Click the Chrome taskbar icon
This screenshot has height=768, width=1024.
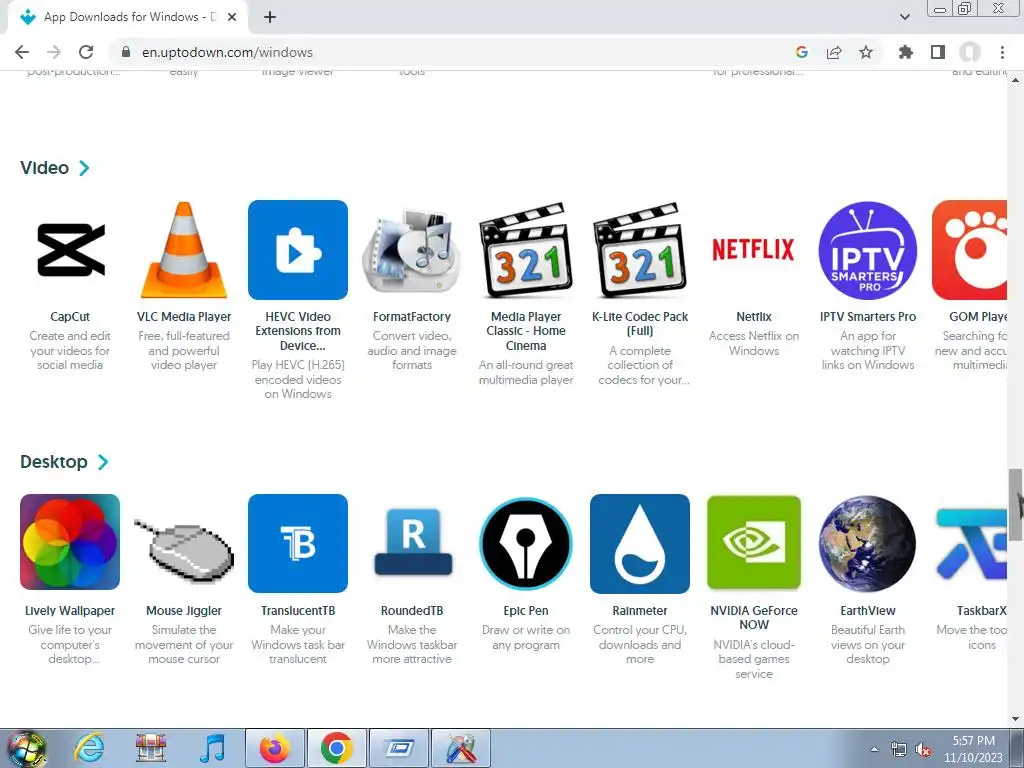(337, 748)
